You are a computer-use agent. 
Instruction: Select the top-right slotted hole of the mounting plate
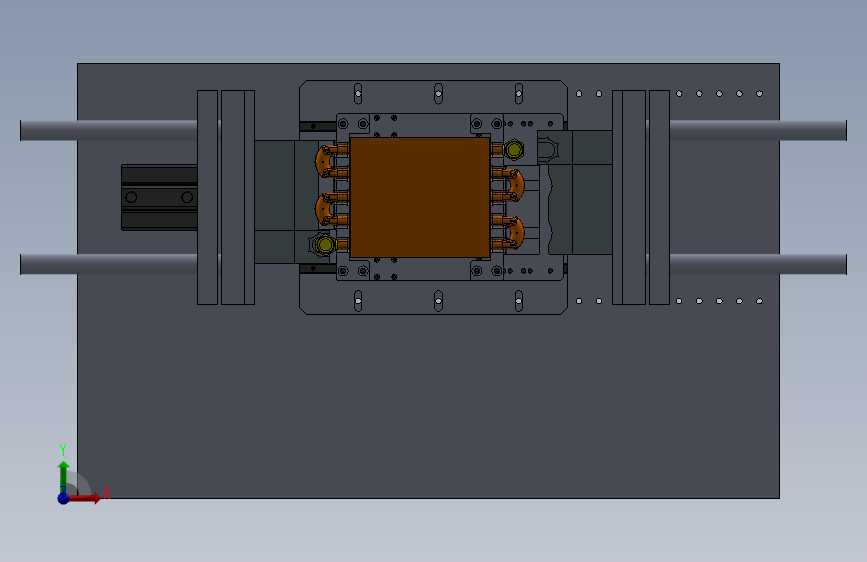(519, 93)
